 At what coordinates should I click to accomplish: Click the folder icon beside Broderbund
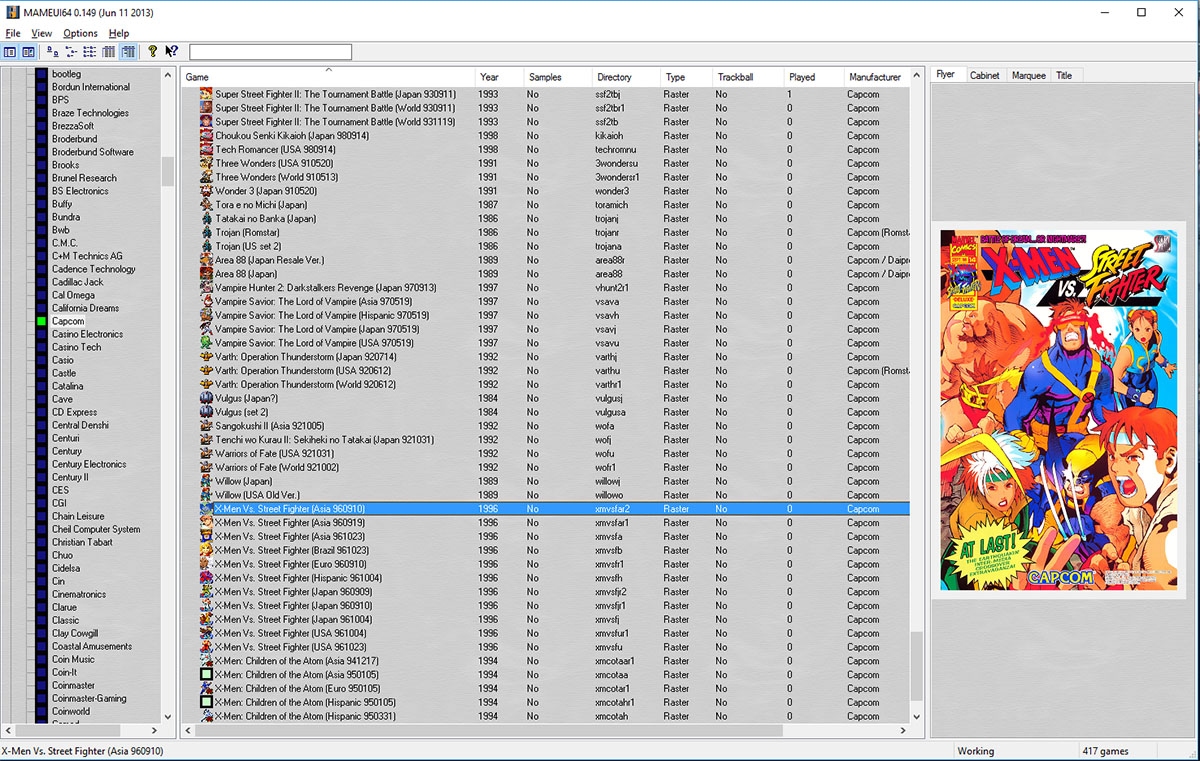click(41, 139)
